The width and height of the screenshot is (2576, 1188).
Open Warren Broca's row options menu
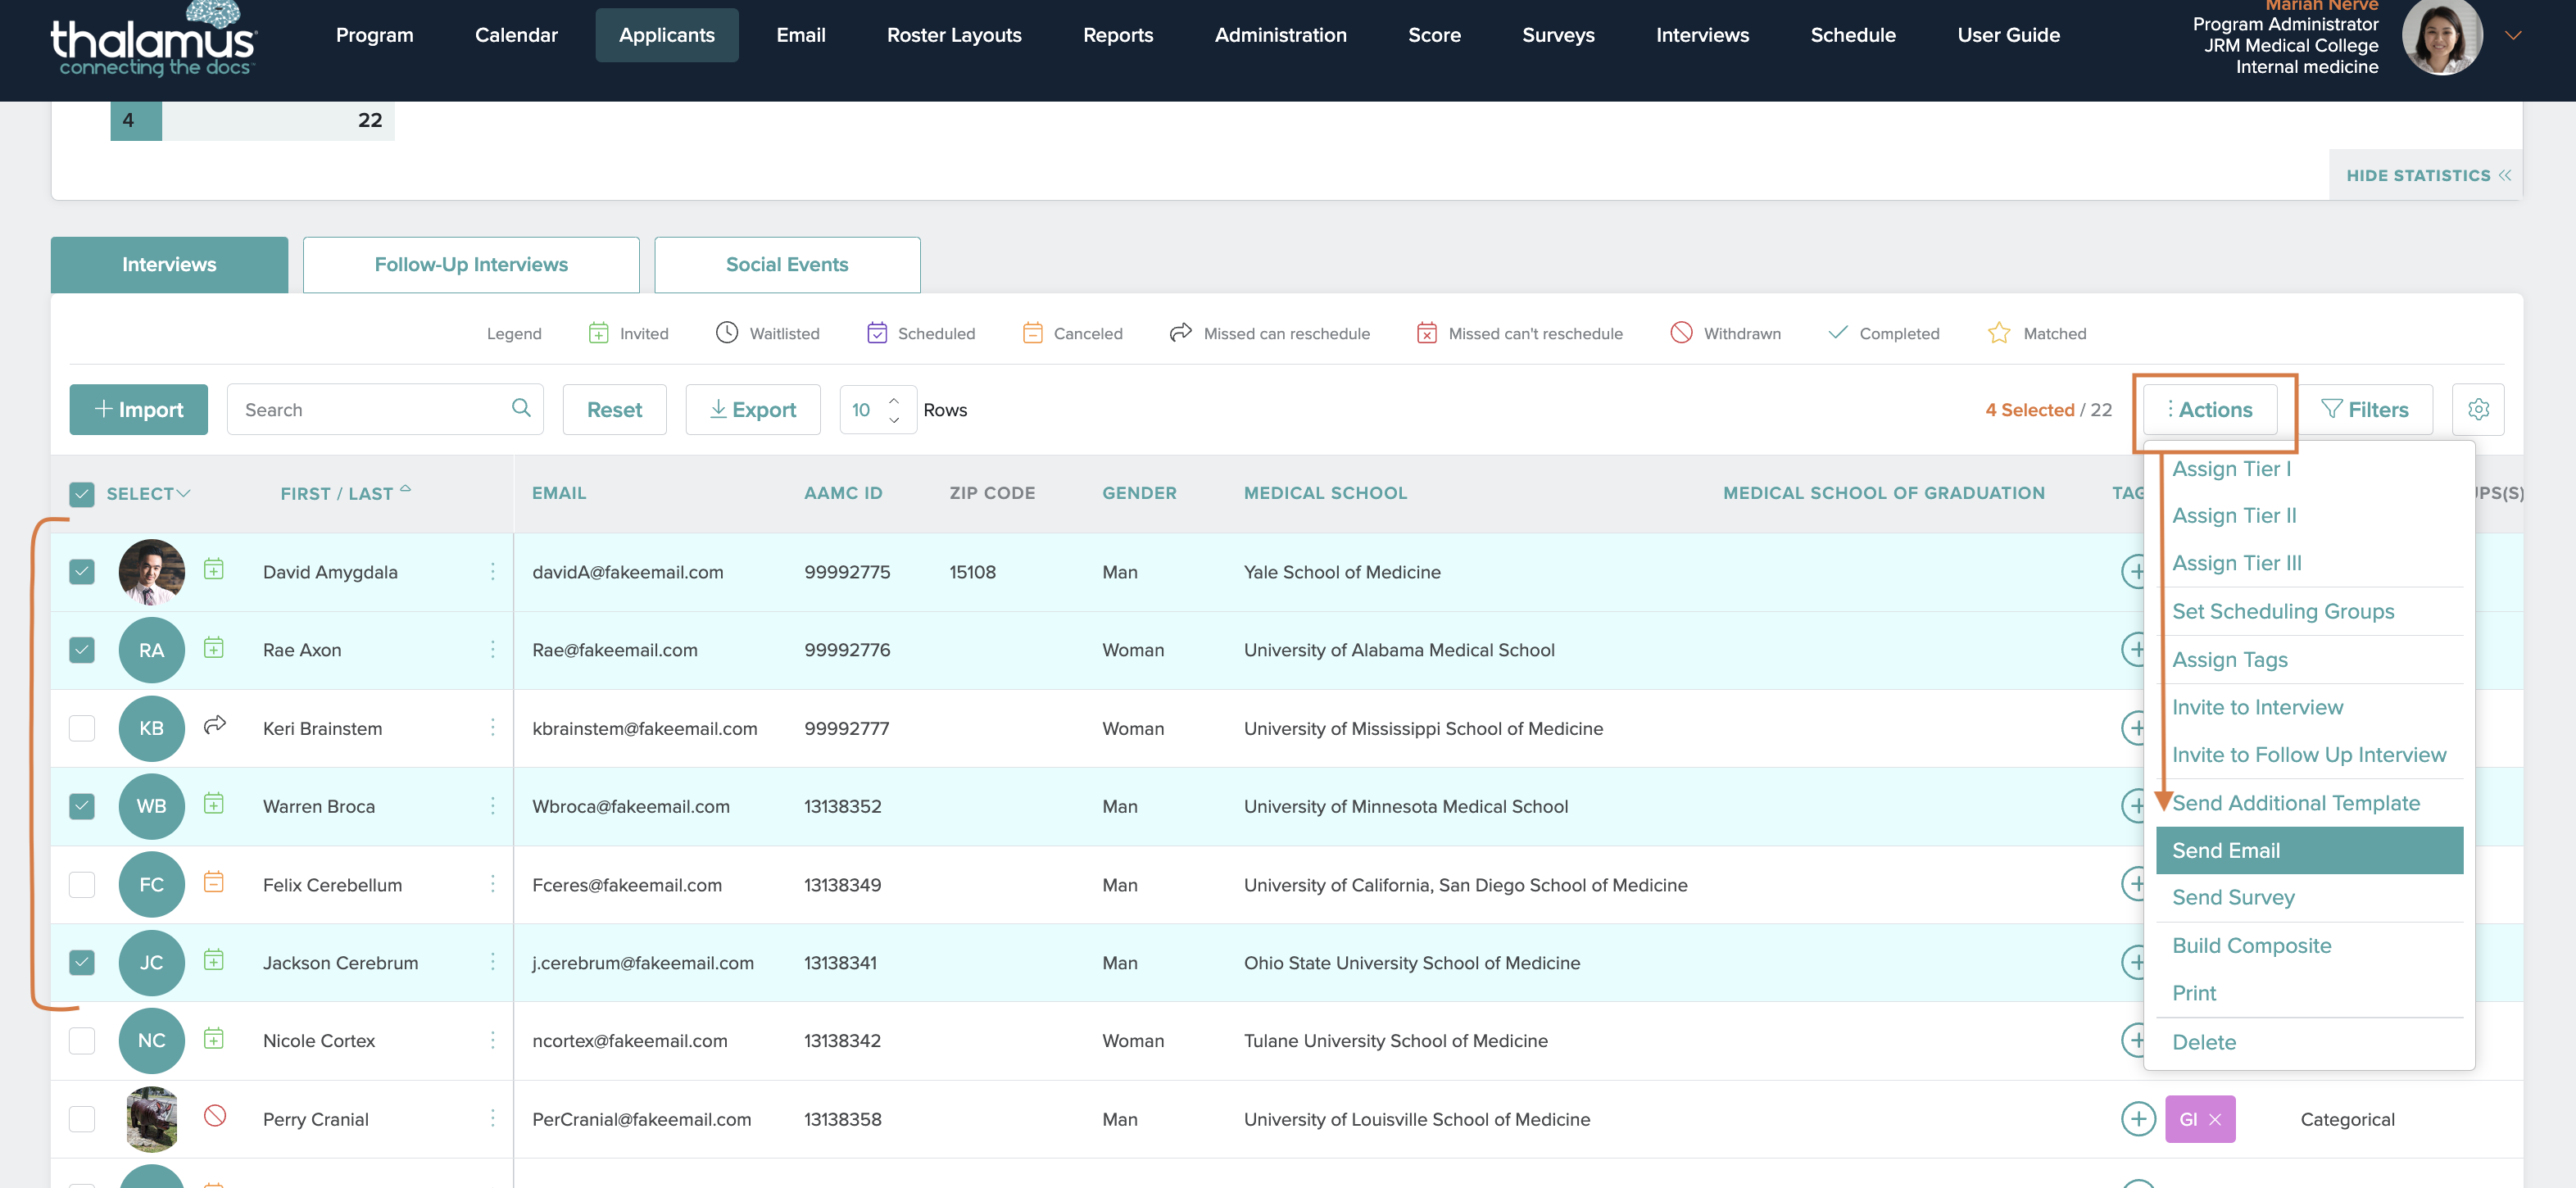pyautogui.click(x=493, y=805)
